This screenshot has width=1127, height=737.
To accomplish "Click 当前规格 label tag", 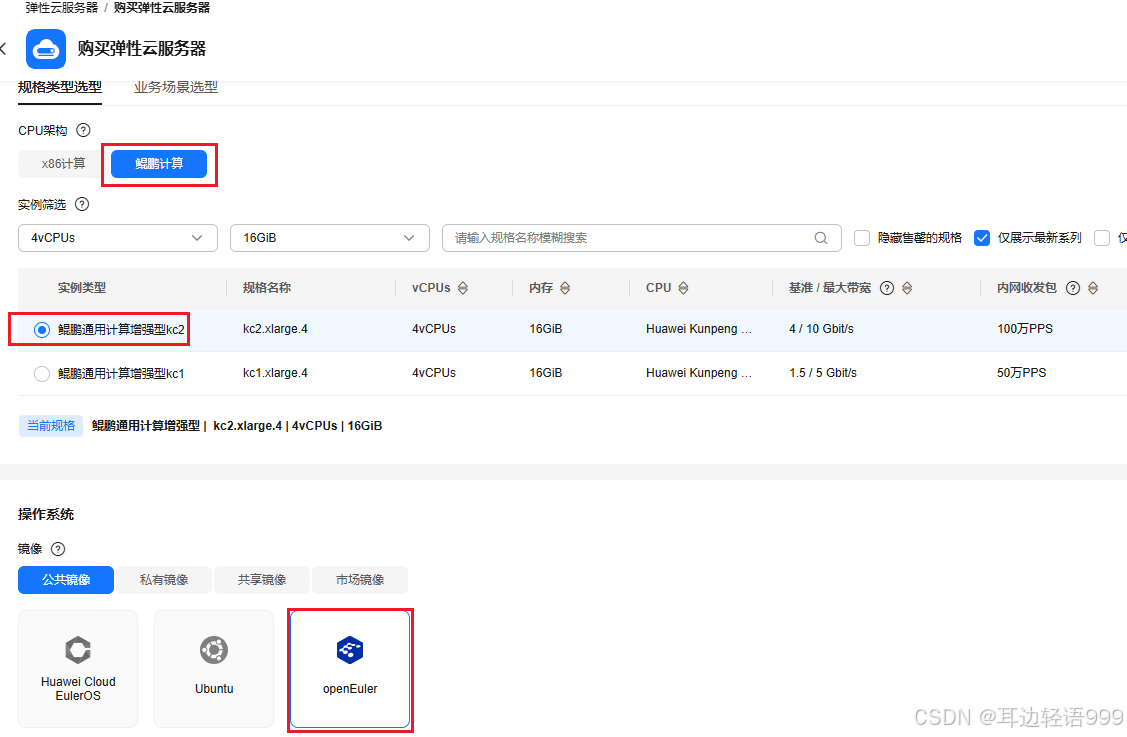I will pos(51,426).
